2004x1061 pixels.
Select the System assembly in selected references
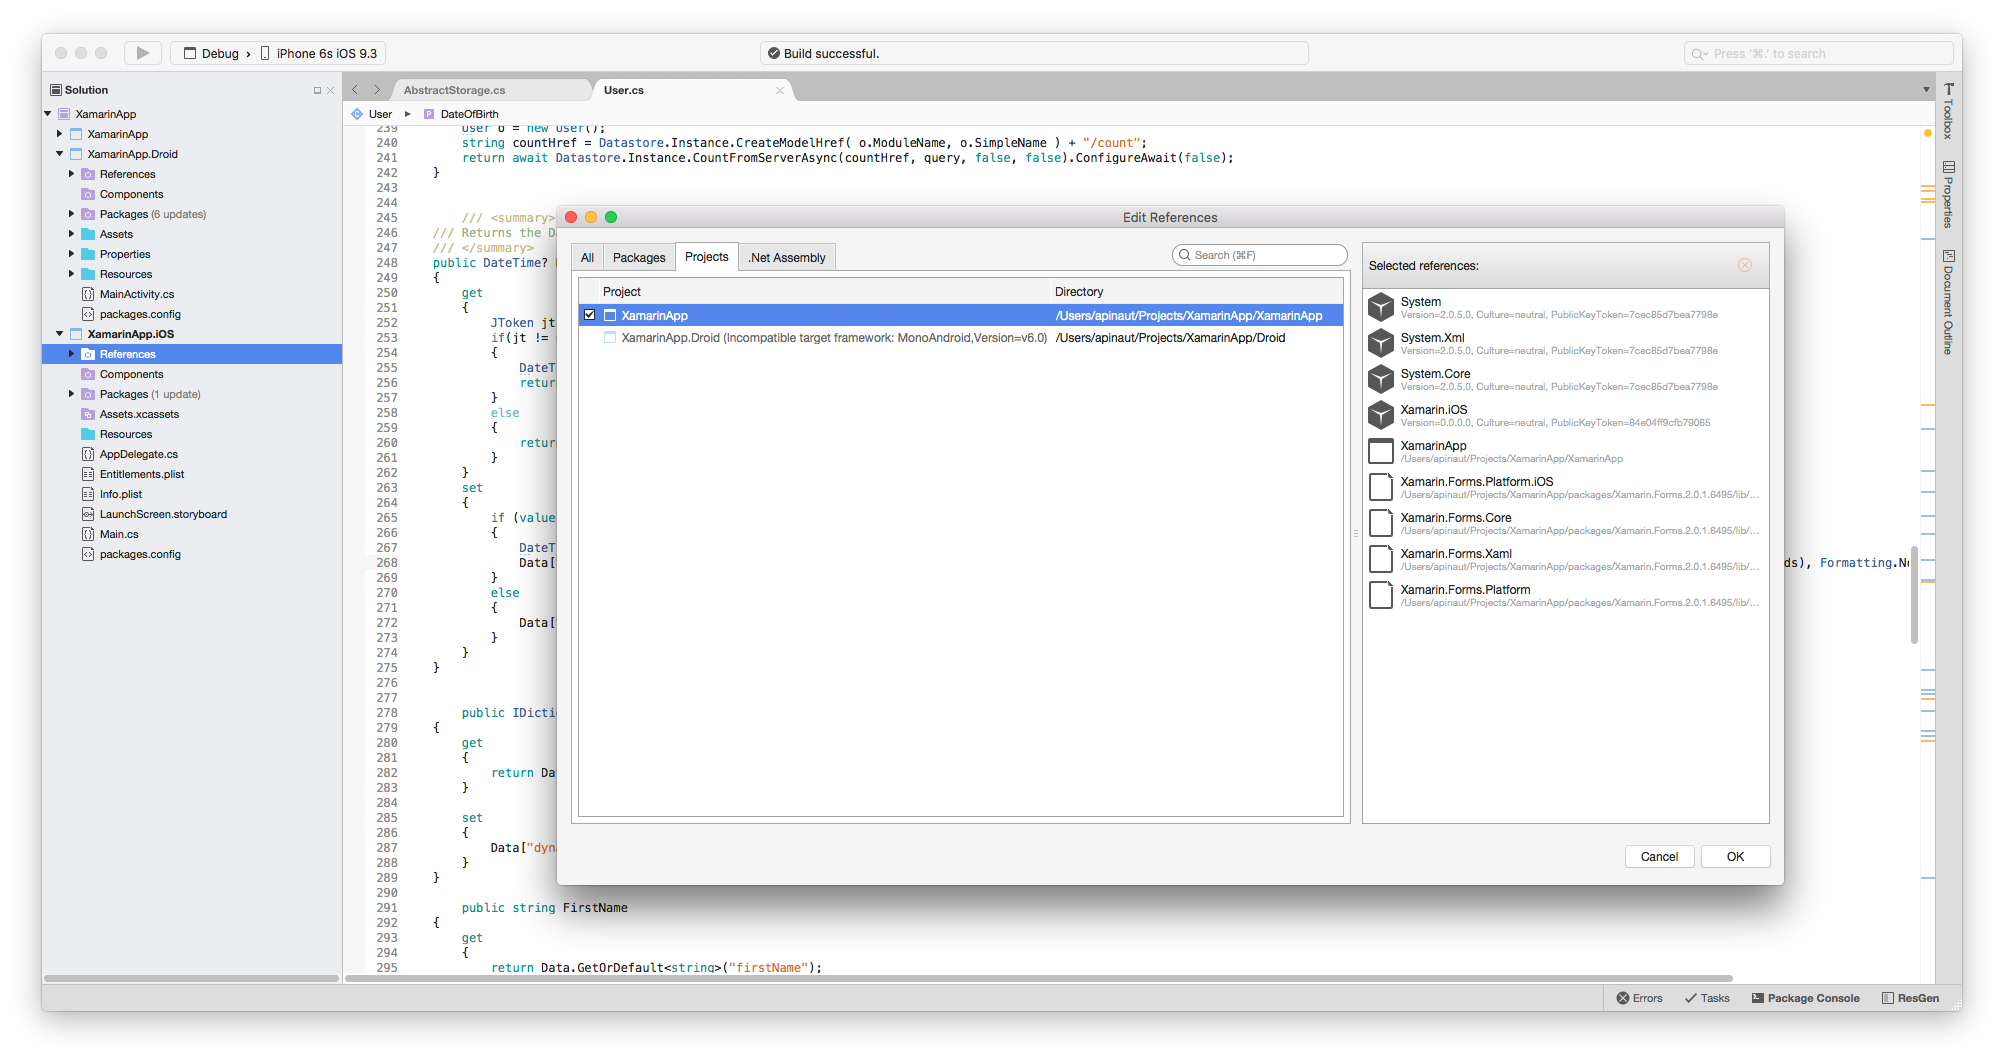(x=1565, y=307)
